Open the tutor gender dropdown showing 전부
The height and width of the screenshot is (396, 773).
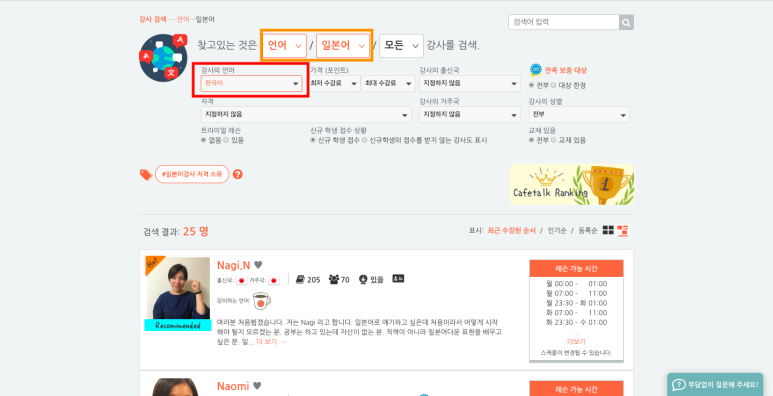pos(579,114)
